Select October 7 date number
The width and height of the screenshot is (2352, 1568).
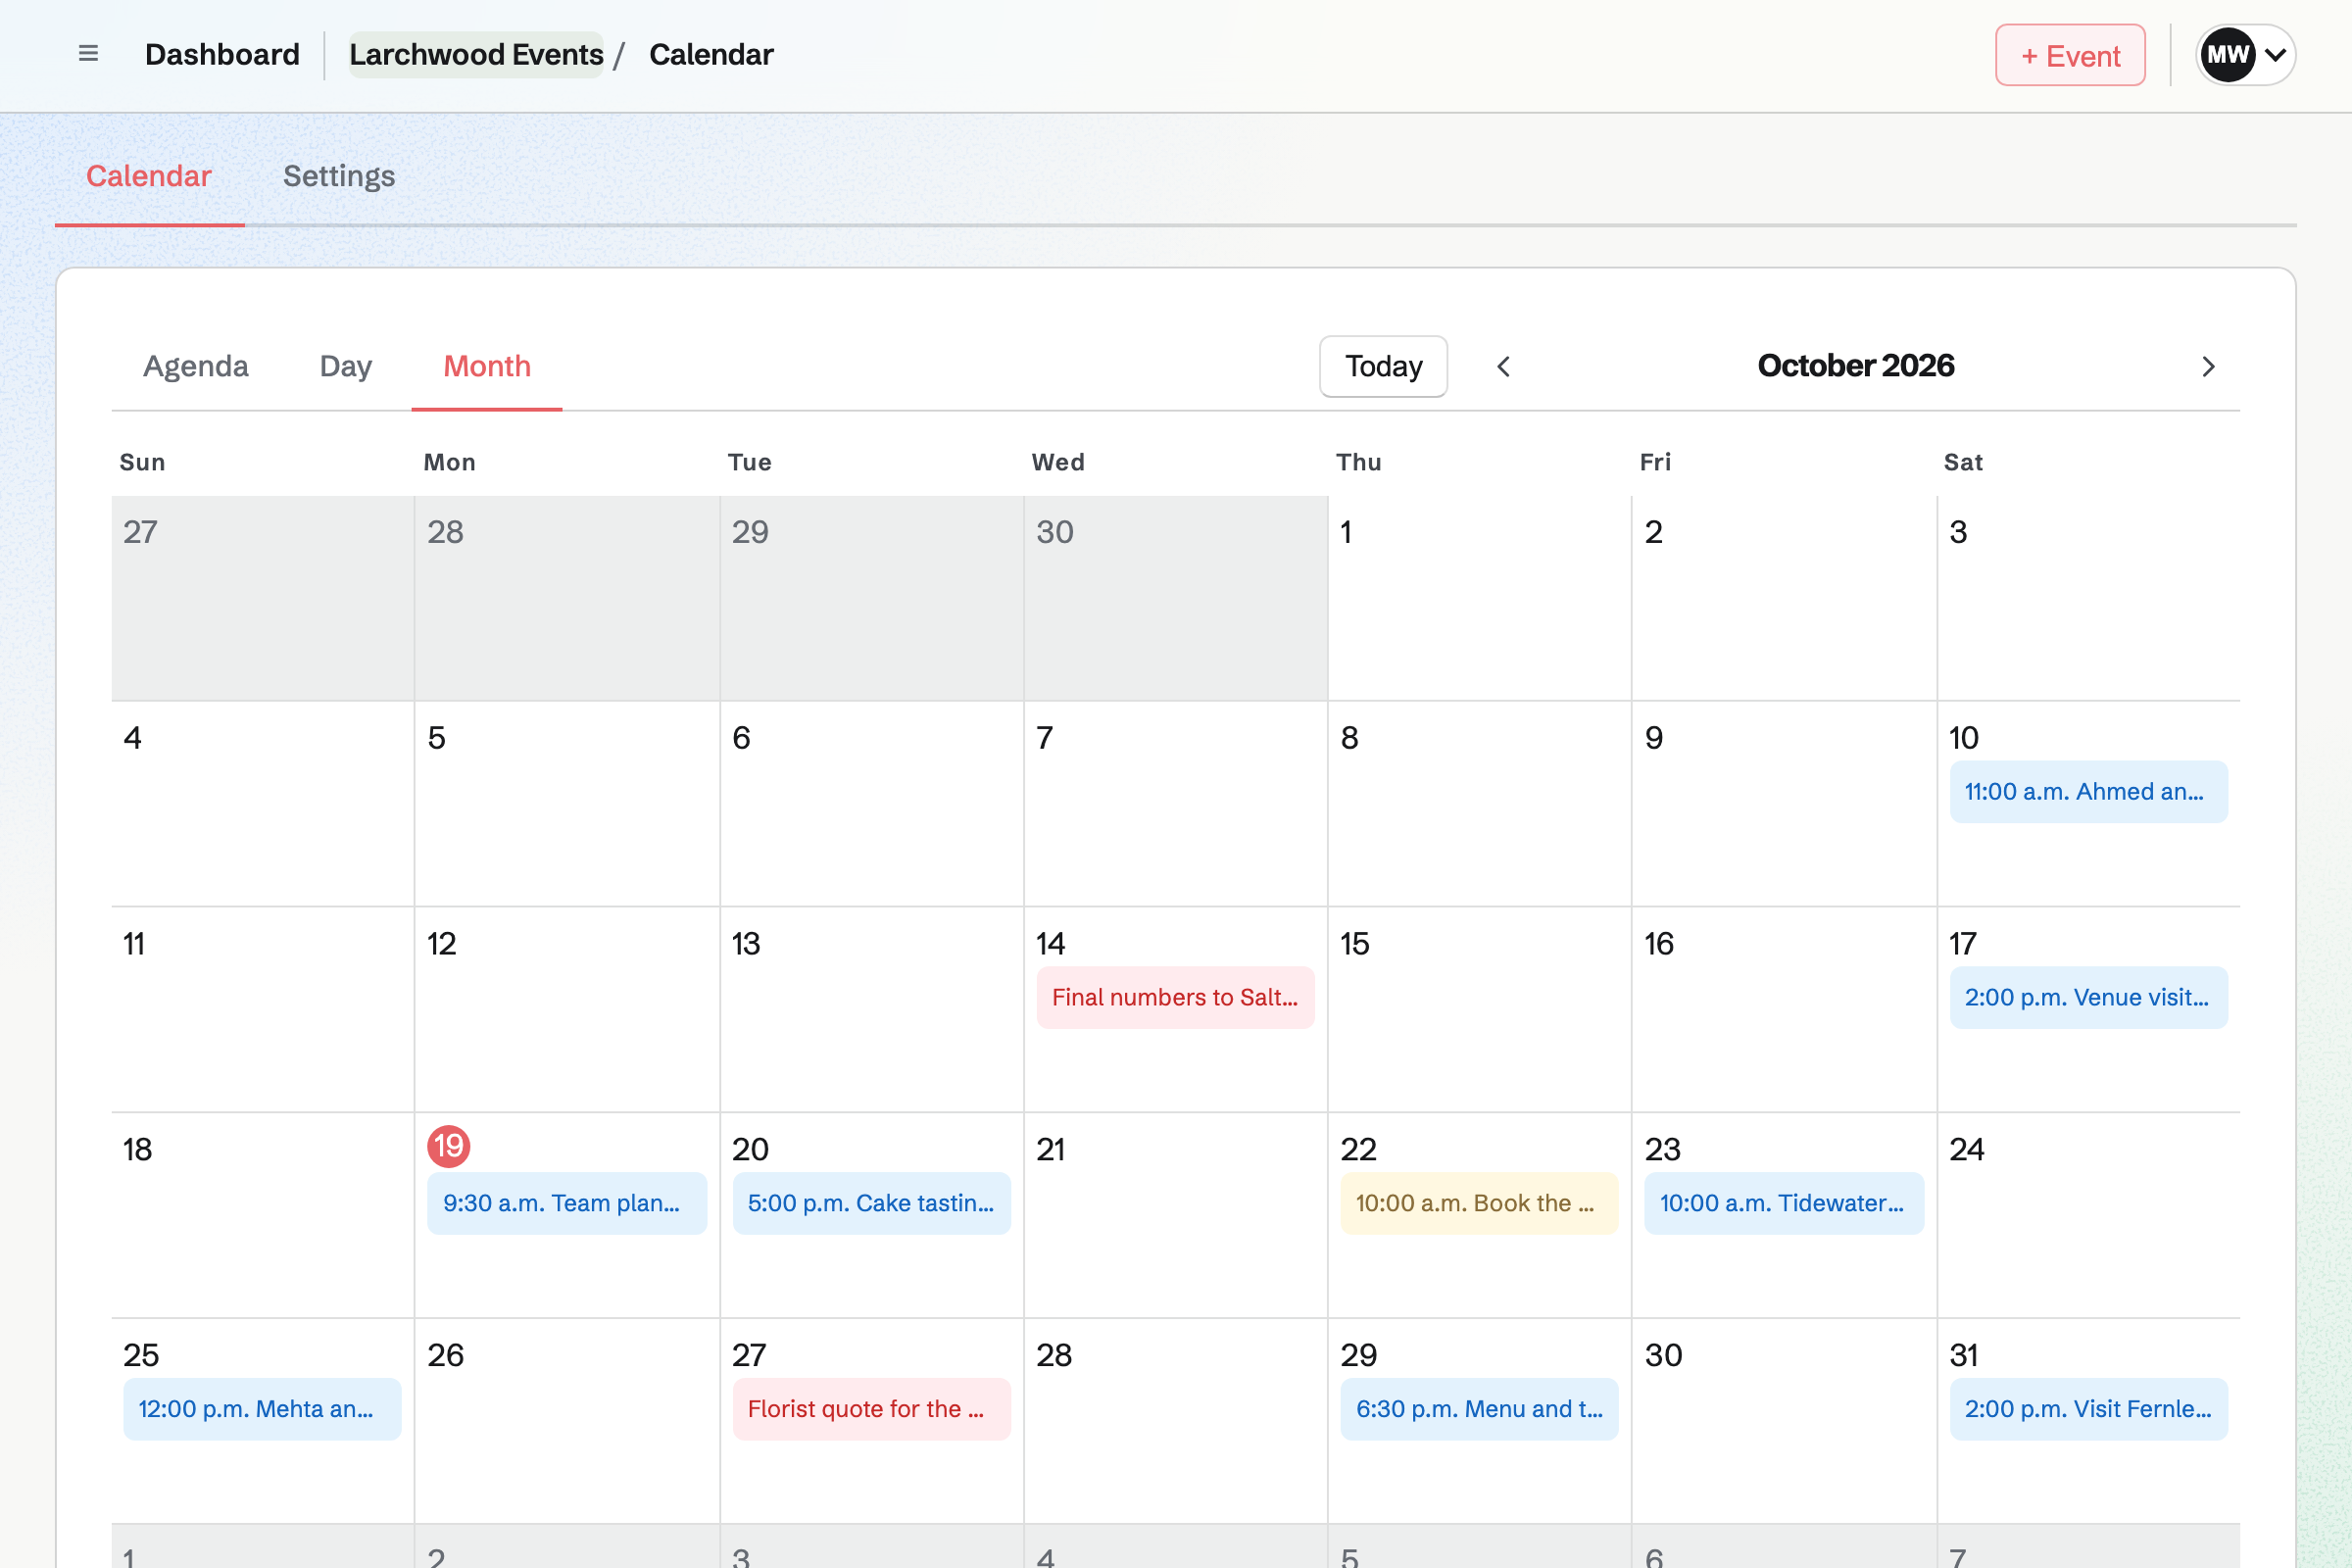pyautogui.click(x=1045, y=738)
